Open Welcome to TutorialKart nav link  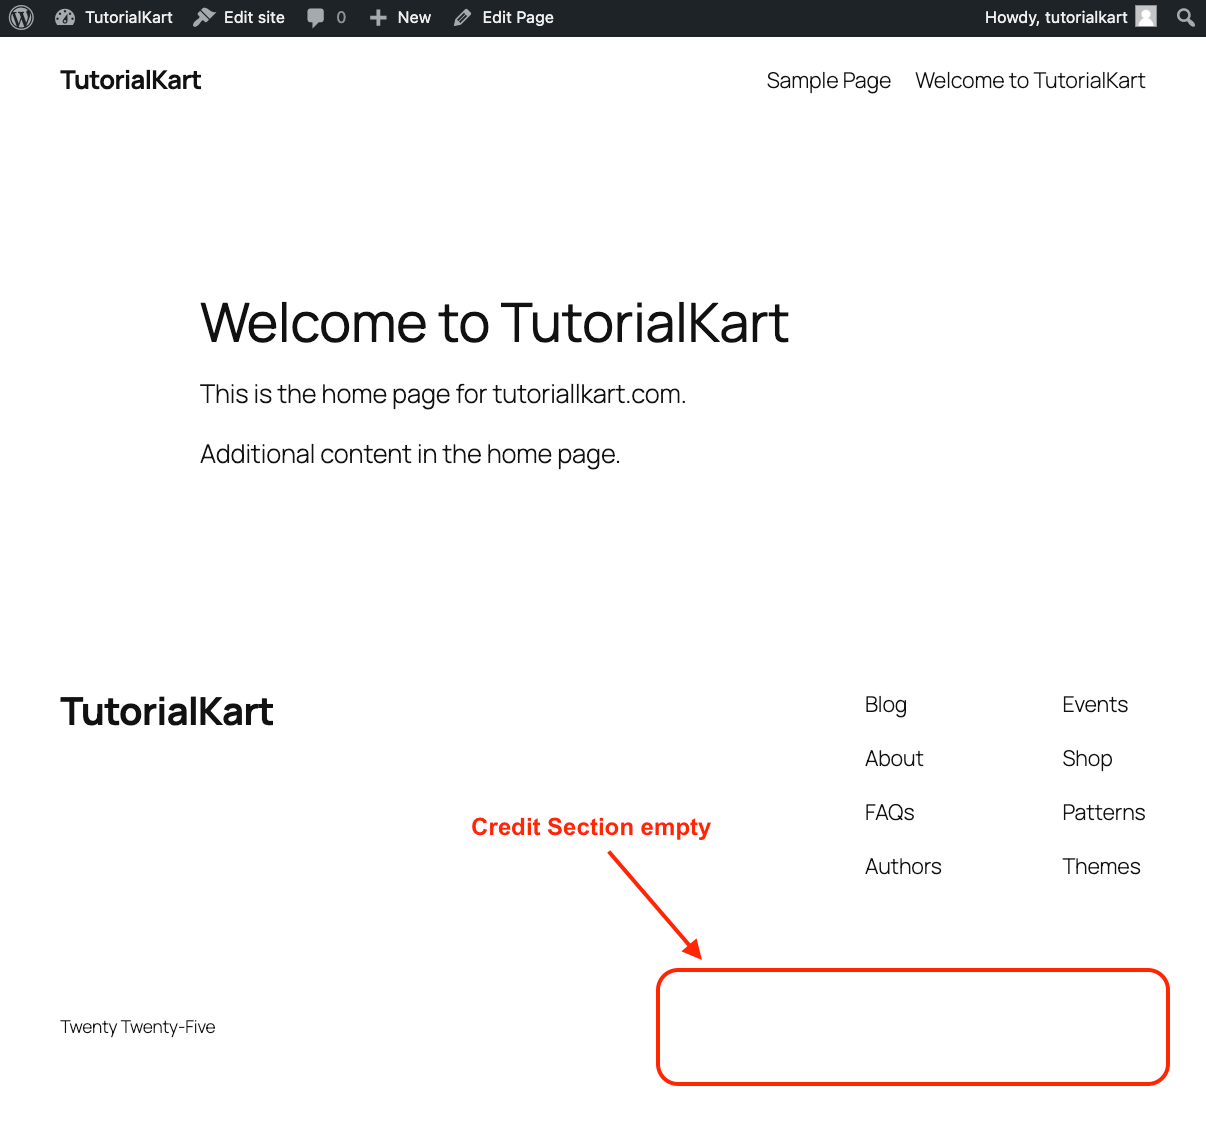[1030, 80]
